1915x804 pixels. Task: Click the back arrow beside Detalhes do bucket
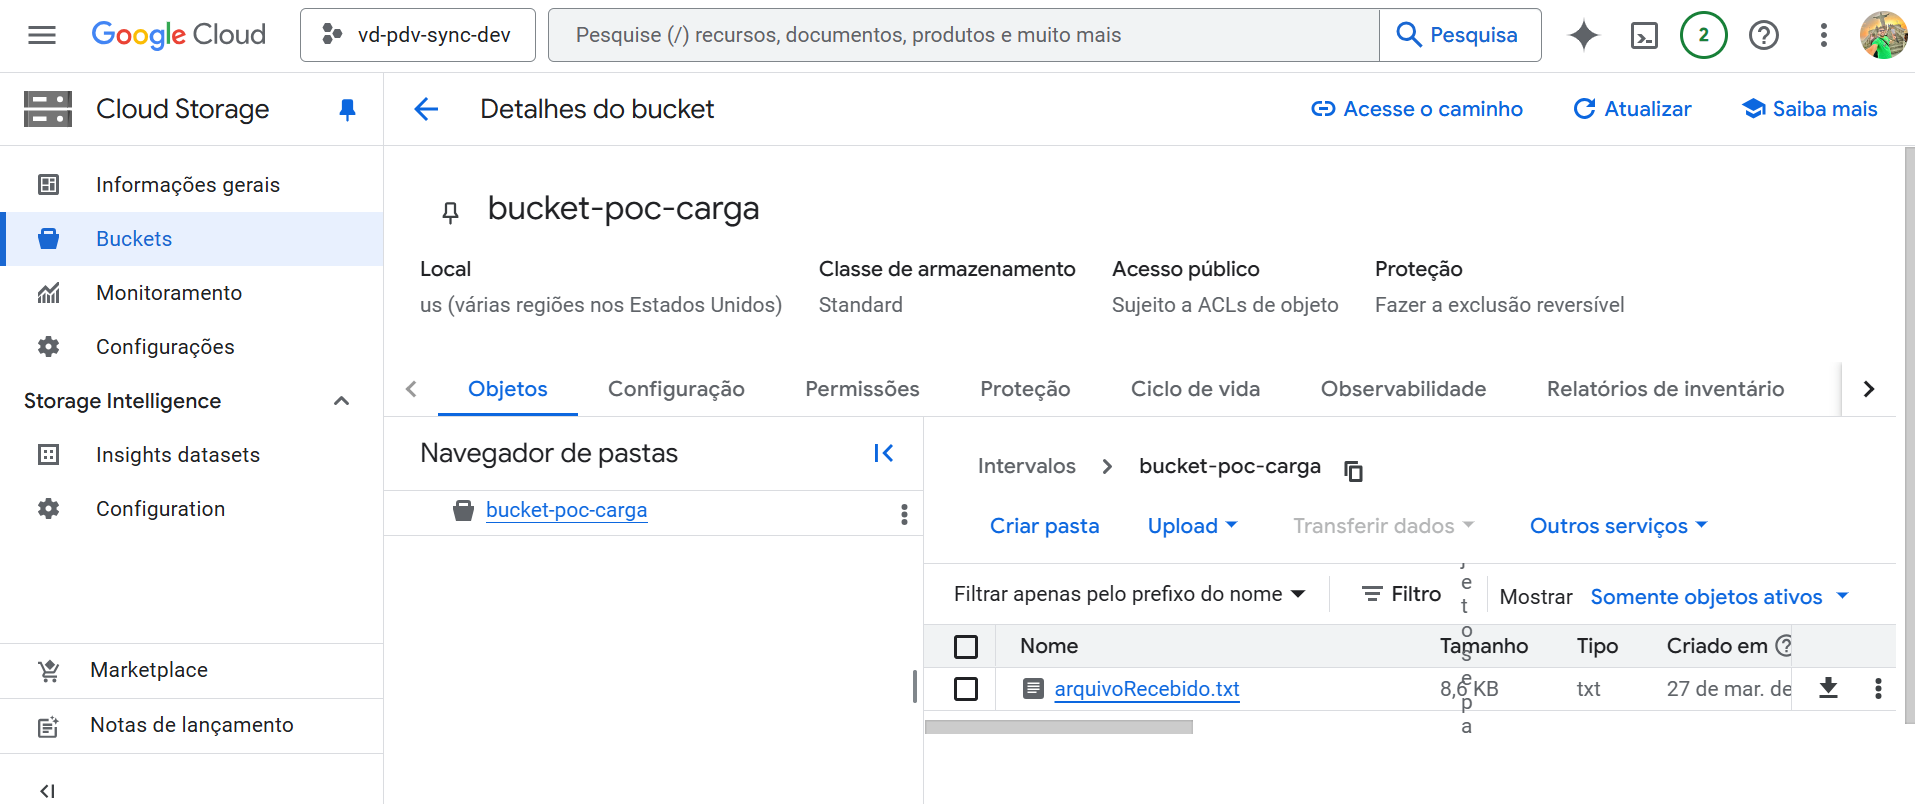[427, 109]
